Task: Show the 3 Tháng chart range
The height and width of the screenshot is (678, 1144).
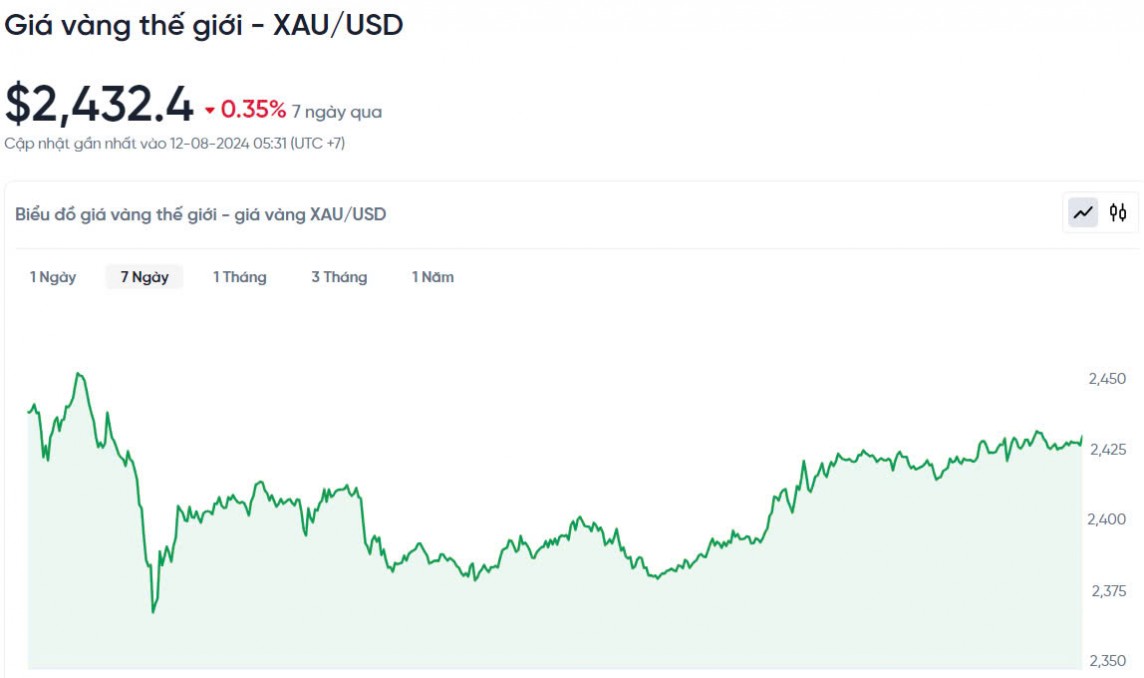Action: point(339,277)
